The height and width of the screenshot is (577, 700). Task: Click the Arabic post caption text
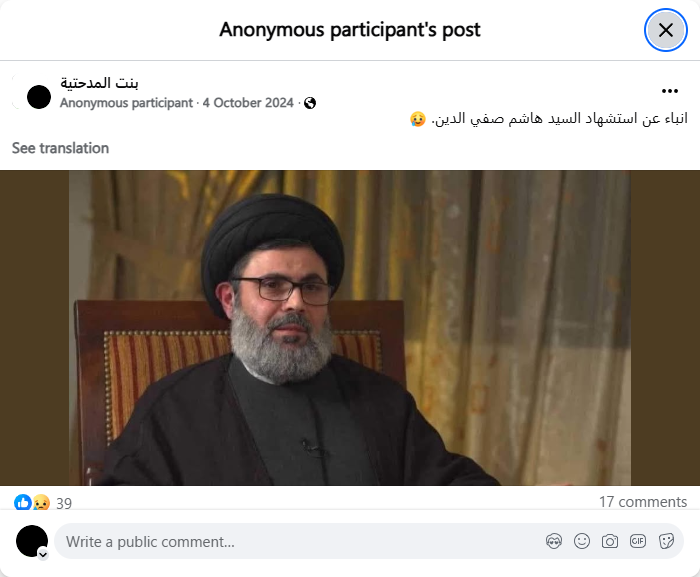pyautogui.click(x=548, y=119)
